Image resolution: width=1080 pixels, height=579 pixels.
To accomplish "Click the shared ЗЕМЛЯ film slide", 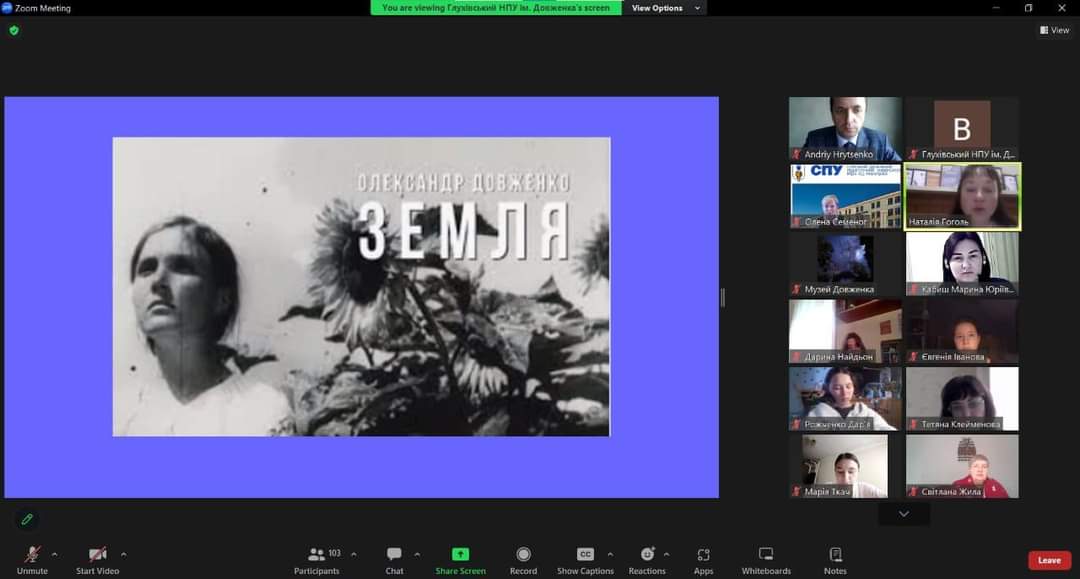I will click(x=362, y=286).
